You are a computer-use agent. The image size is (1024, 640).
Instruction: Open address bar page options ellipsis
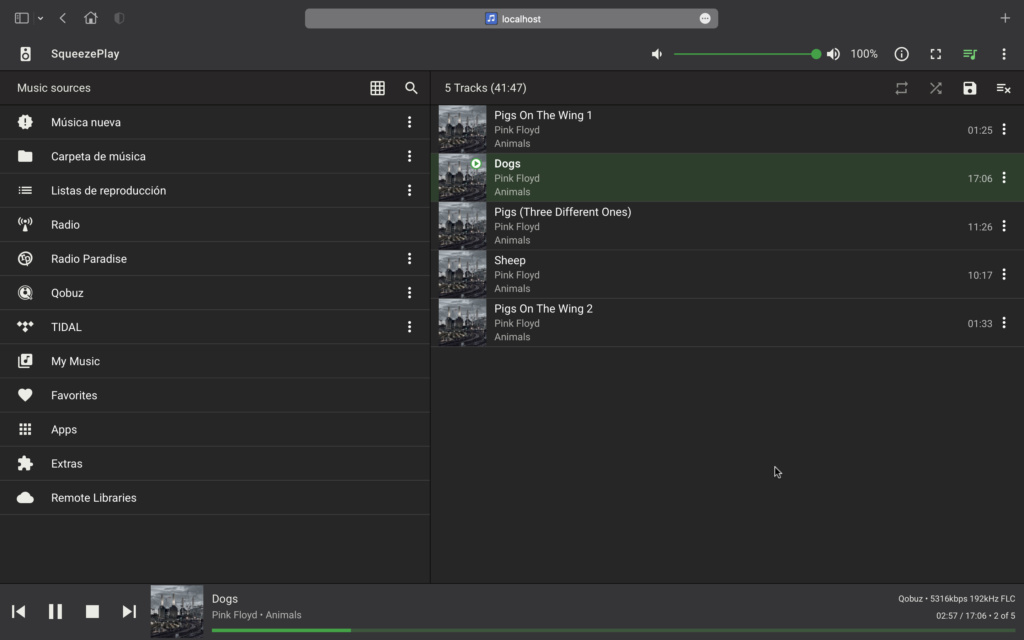click(705, 18)
